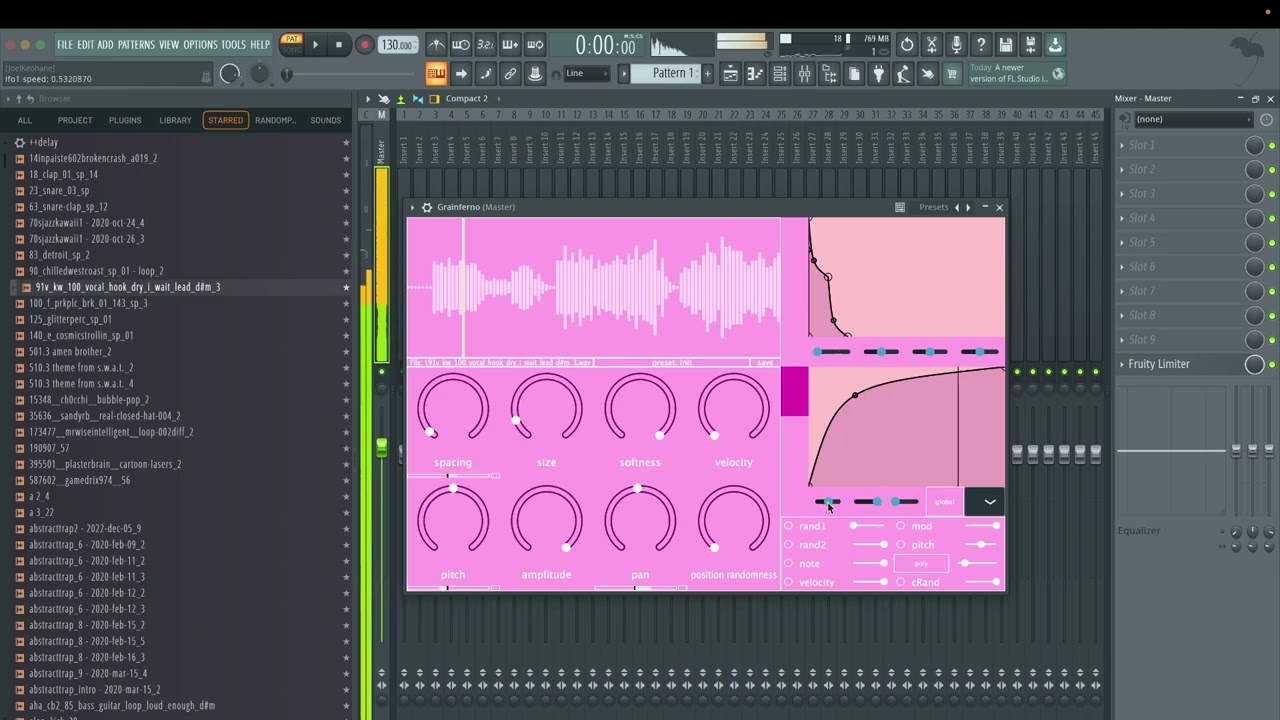Open the mixer view icon
Image resolution: width=1280 pixels, height=720 pixels.
pyautogui.click(x=804, y=73)
